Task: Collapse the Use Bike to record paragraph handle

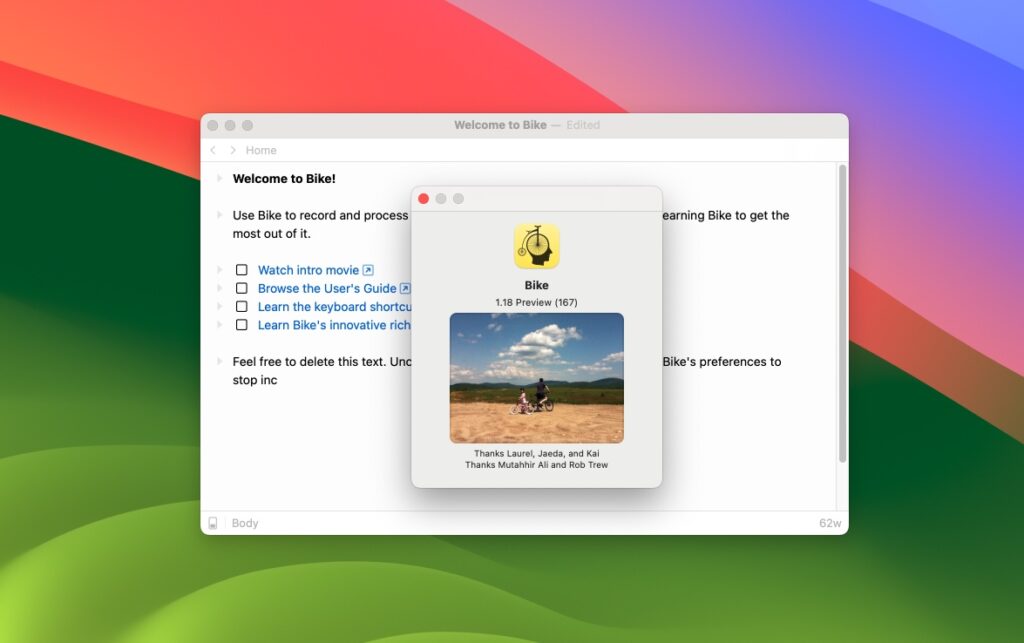Action: (x=221, y=215)
